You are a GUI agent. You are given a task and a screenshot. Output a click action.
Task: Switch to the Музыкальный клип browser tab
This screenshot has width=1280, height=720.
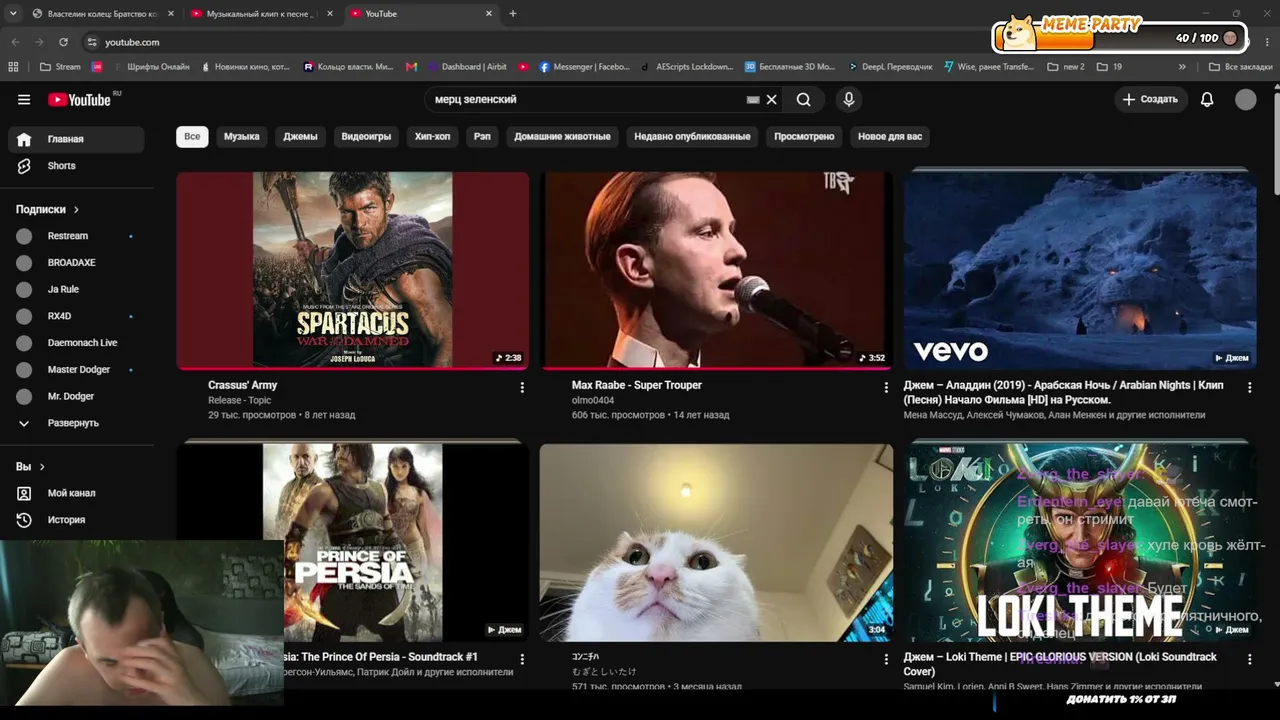tap(262, 14)
